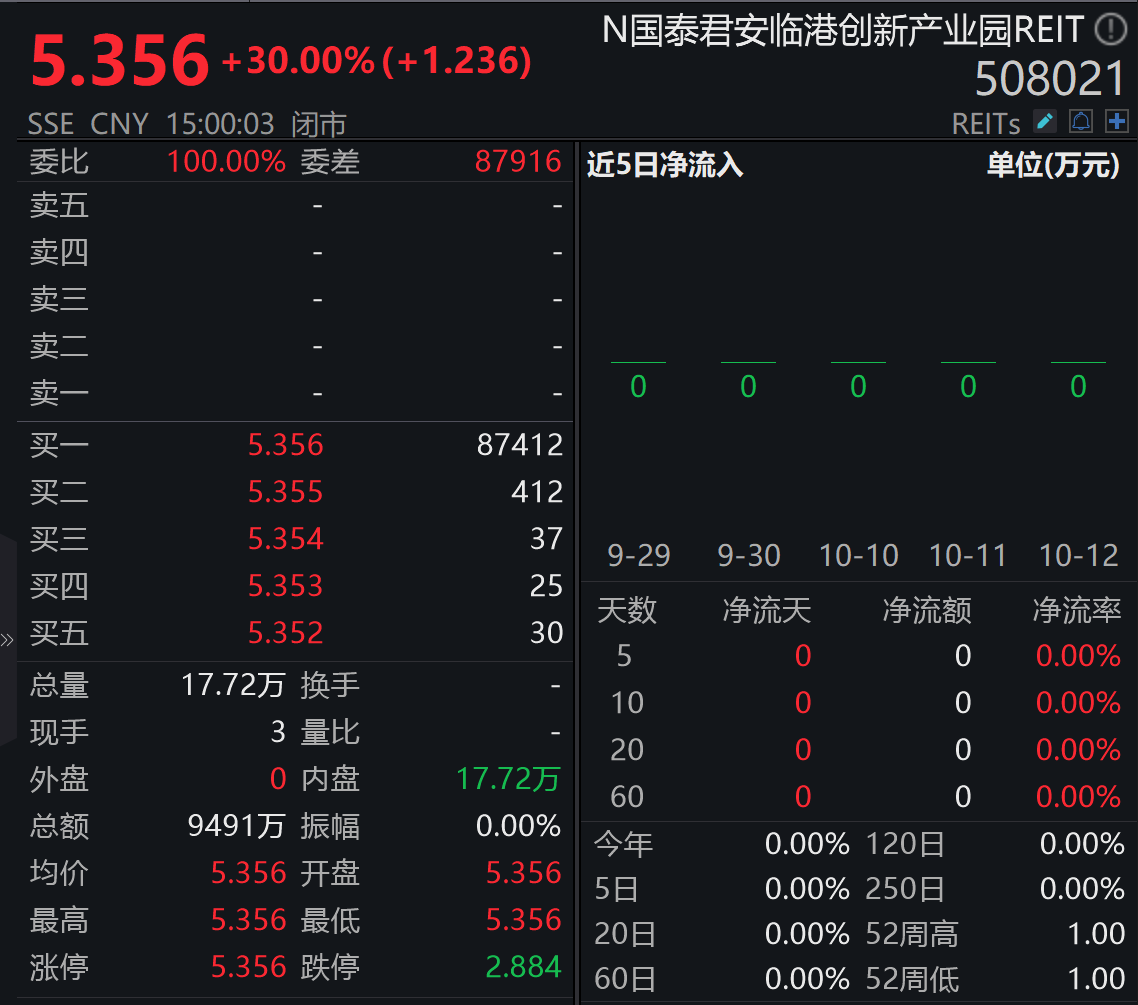The width and height of the screenshot is (1138, 1005).
Task: Select the 20-day row in net flow table
Action: [x=859, y=750]
